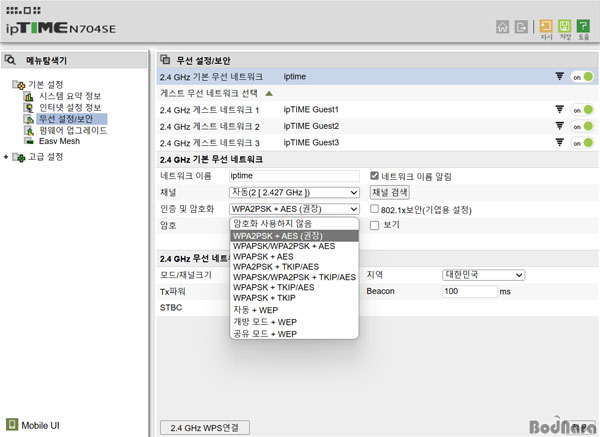The height and width of the screenshot is (437, 600).
Task: Select WPAPSK/WPA2PSK + AES option
Action: click(294, 246)
